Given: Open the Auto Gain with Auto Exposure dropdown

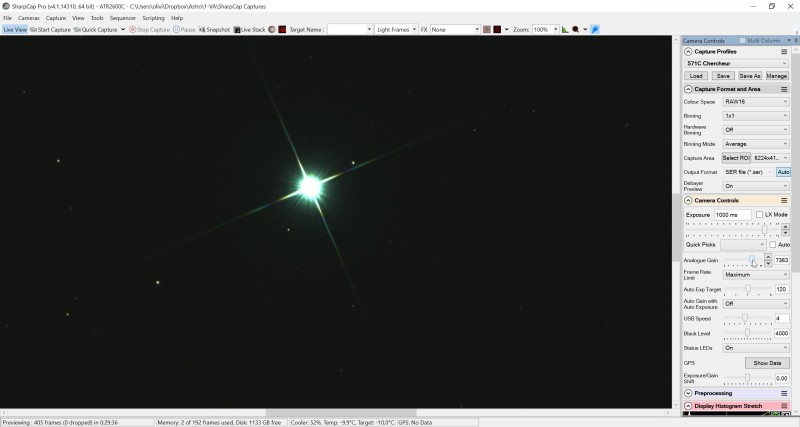Looking at the screenshot, I should click(x=756, y=304).
